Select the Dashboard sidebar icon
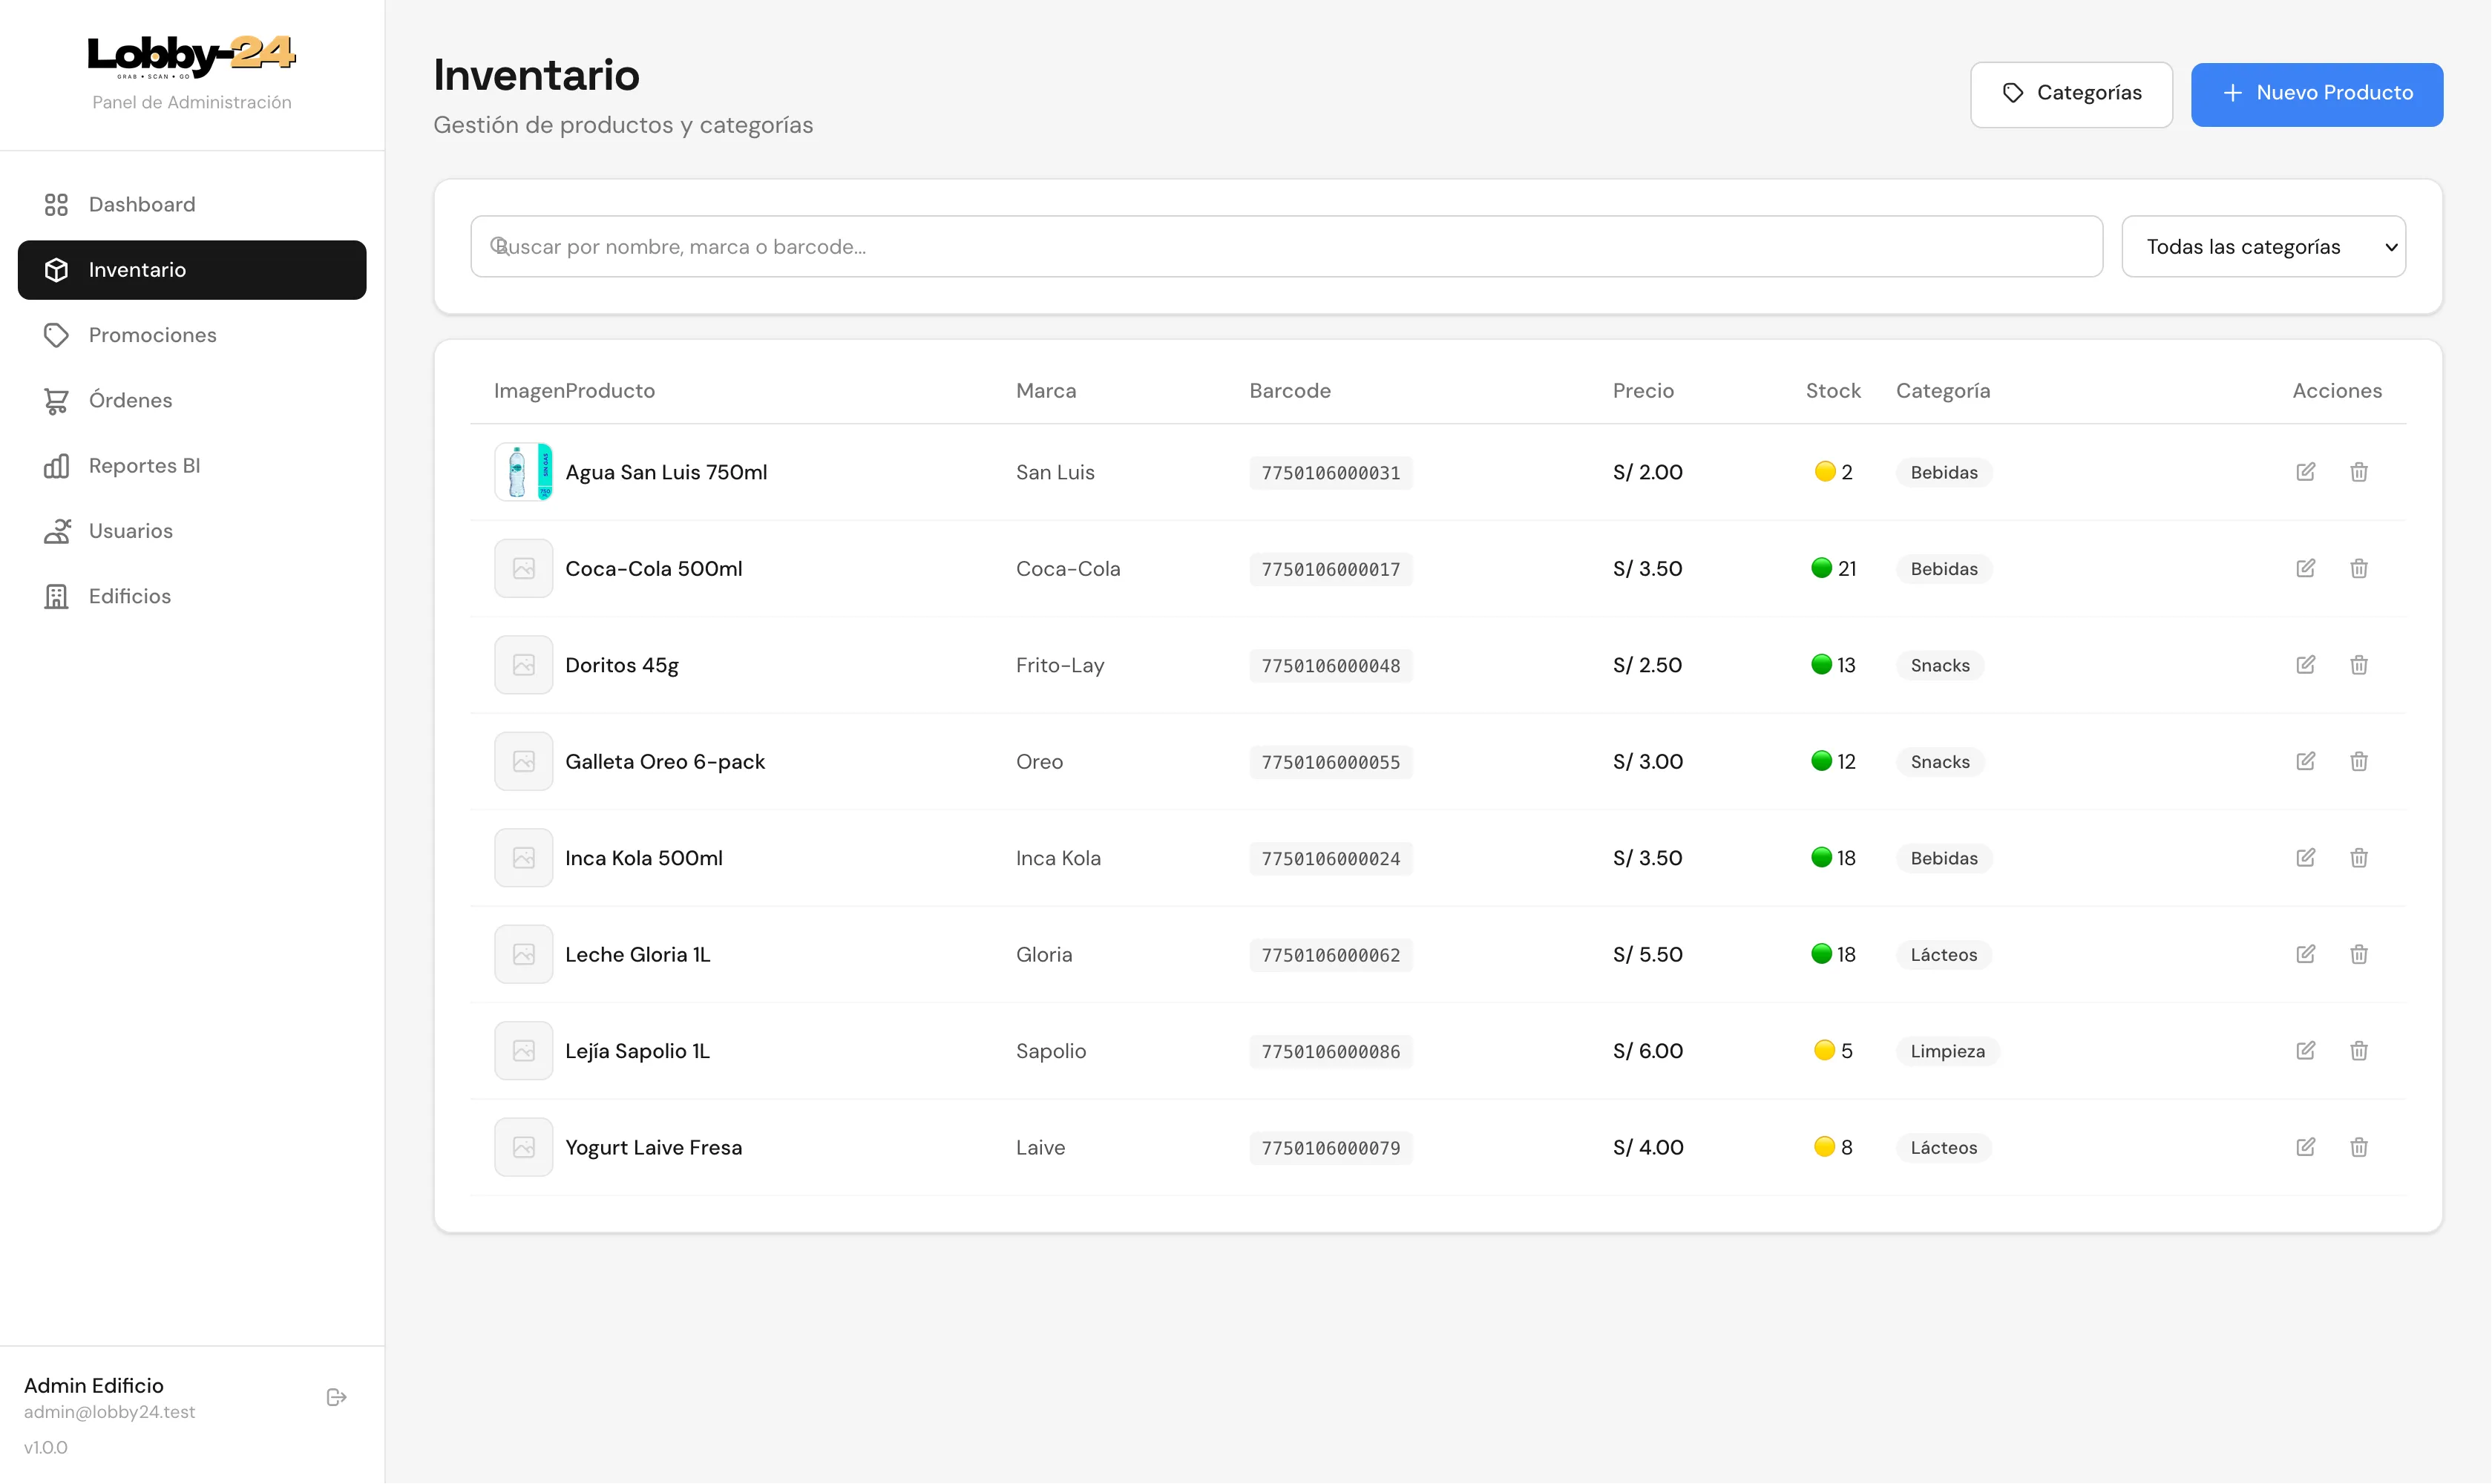 (x=56, y=204)
